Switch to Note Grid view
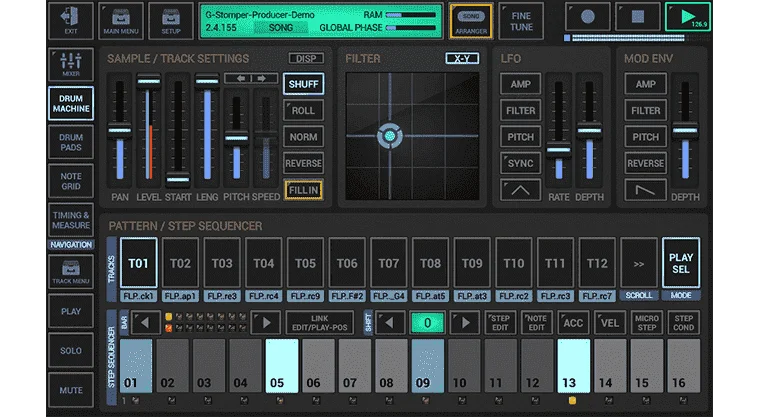 pyautogui.click(x=71, y=181)
